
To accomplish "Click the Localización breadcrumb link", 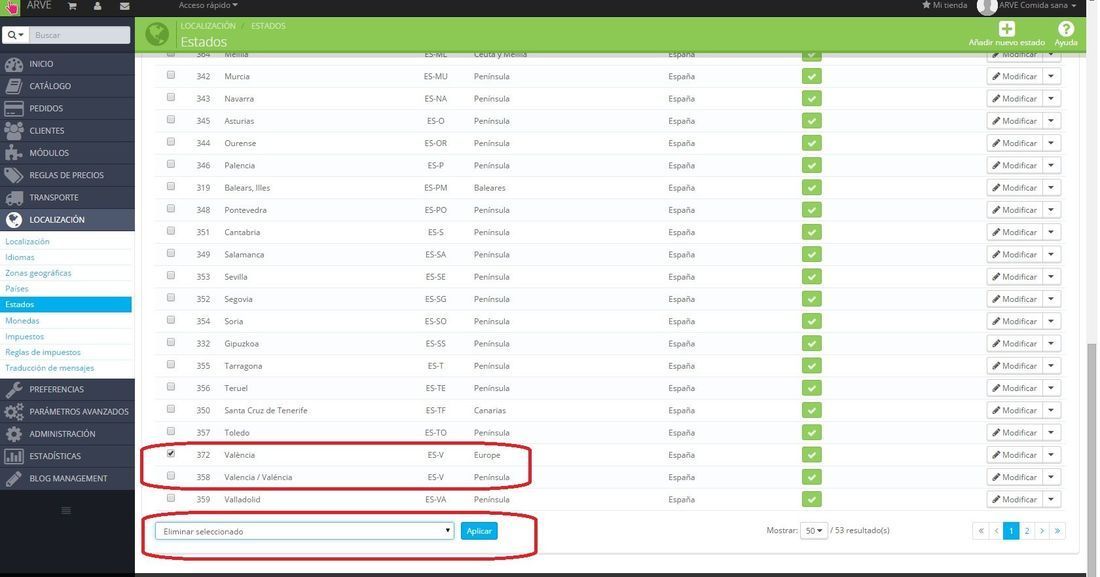I will point(208,26).
